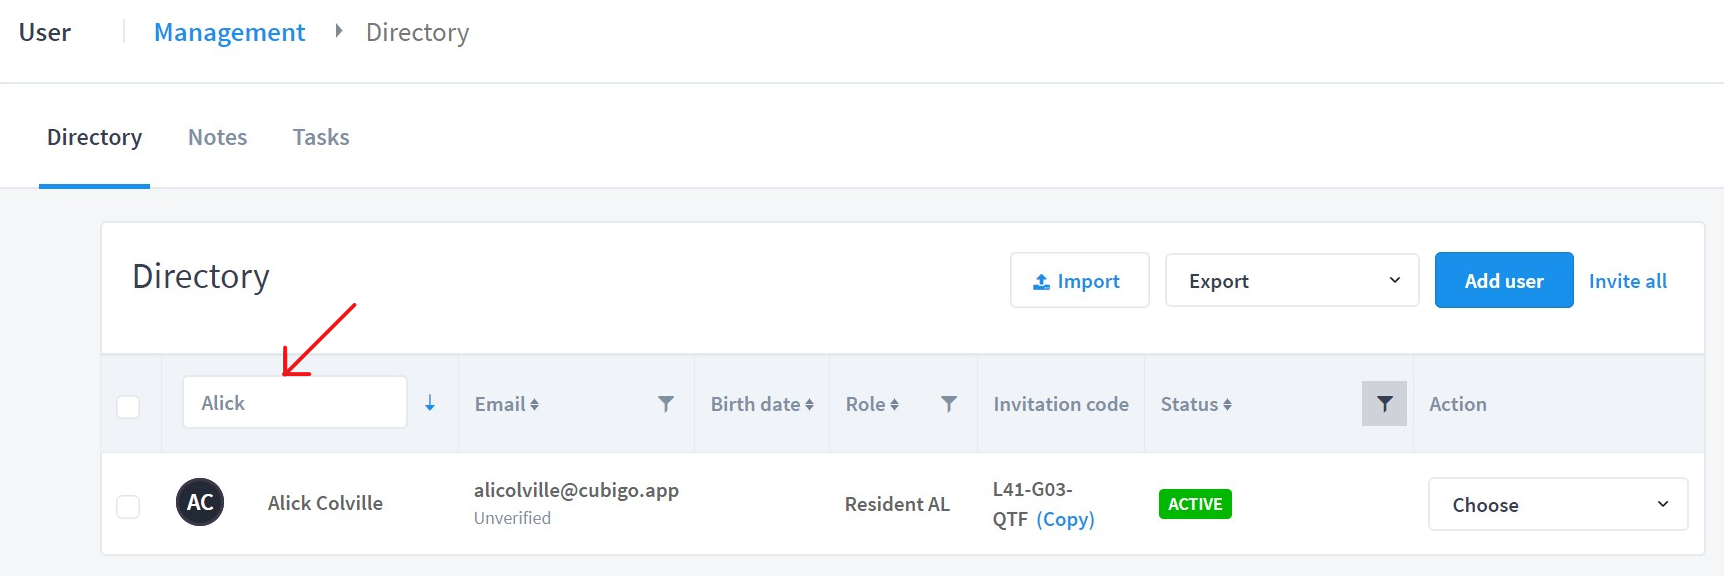
Task: Open the Email column filter icon
Action: [x=666, y=404]
